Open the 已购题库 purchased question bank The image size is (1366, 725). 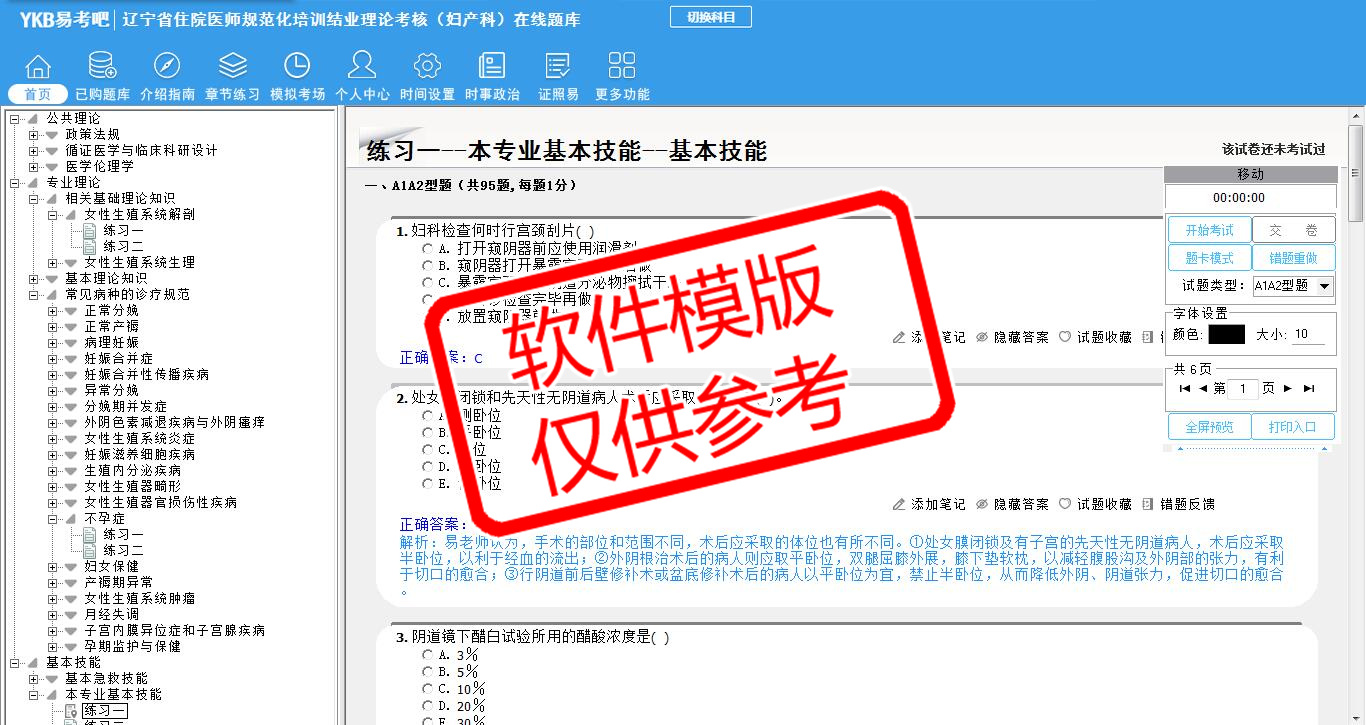click(x=102, y=66)
